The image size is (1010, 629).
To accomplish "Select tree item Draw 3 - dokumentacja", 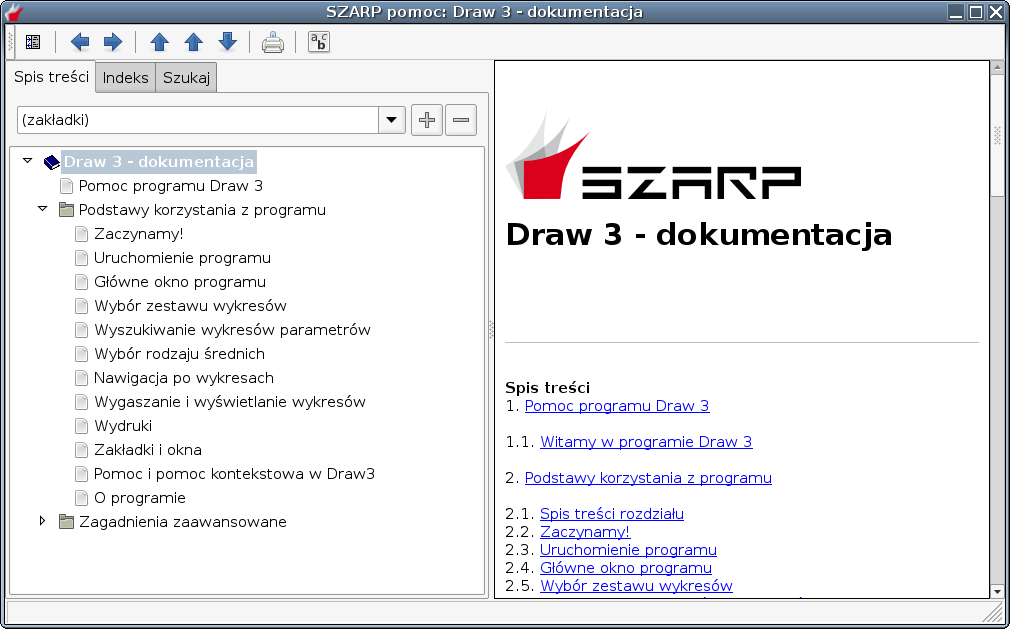I will [x=159, y=162].
